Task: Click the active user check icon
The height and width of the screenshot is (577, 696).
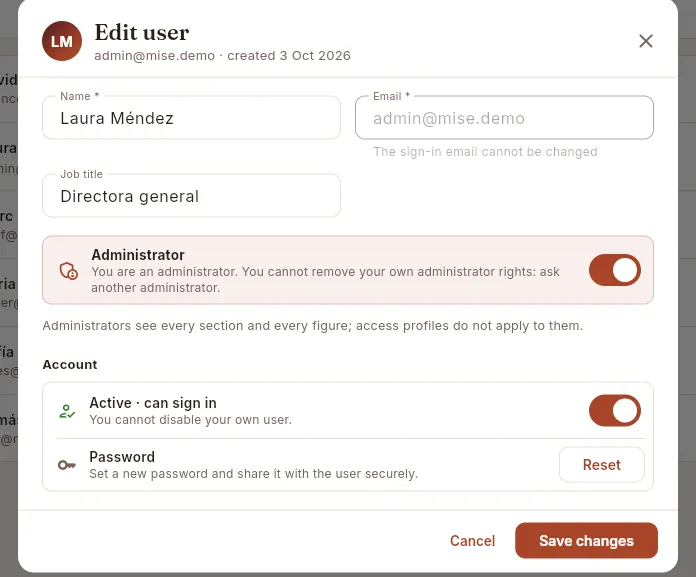Action: click(x=67, y=411)
